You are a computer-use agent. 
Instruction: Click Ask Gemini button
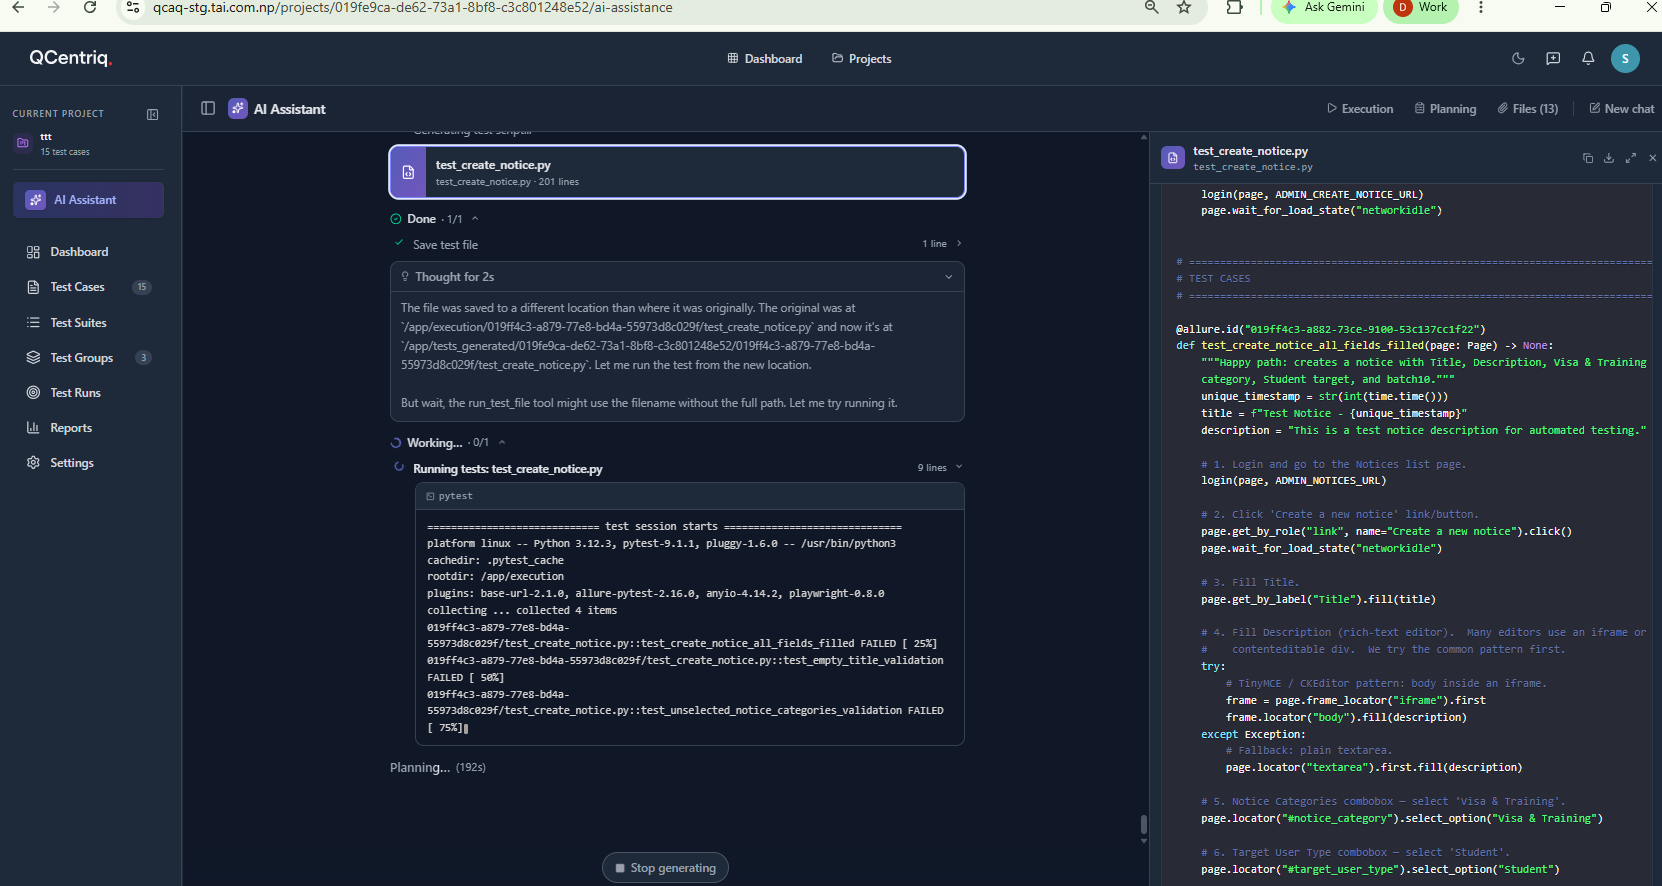pos(1323,8)
